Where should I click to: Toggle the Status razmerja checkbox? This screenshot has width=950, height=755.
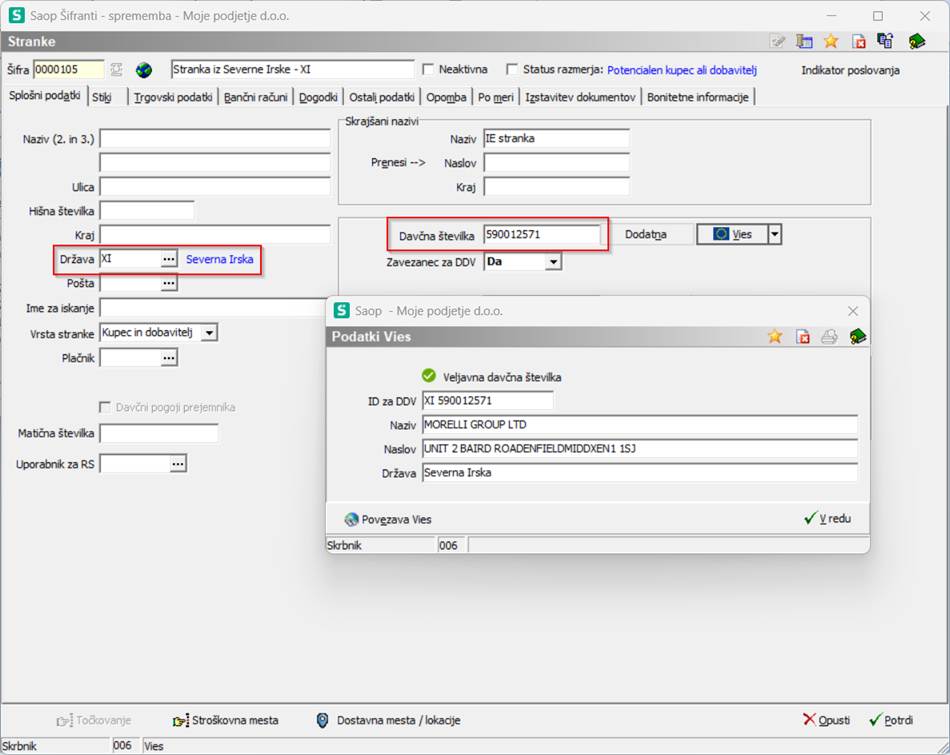click(x=512, y=69)
